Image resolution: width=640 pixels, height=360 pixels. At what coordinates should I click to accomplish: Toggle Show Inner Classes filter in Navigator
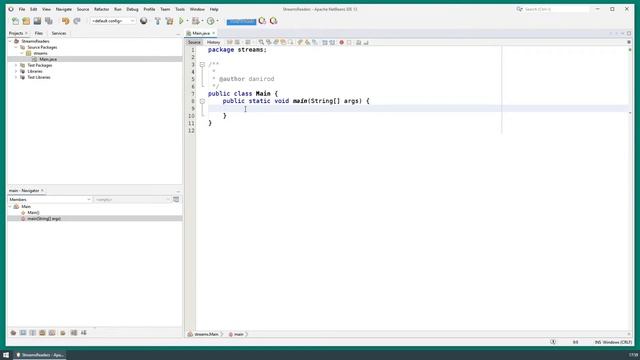point(52,333)
